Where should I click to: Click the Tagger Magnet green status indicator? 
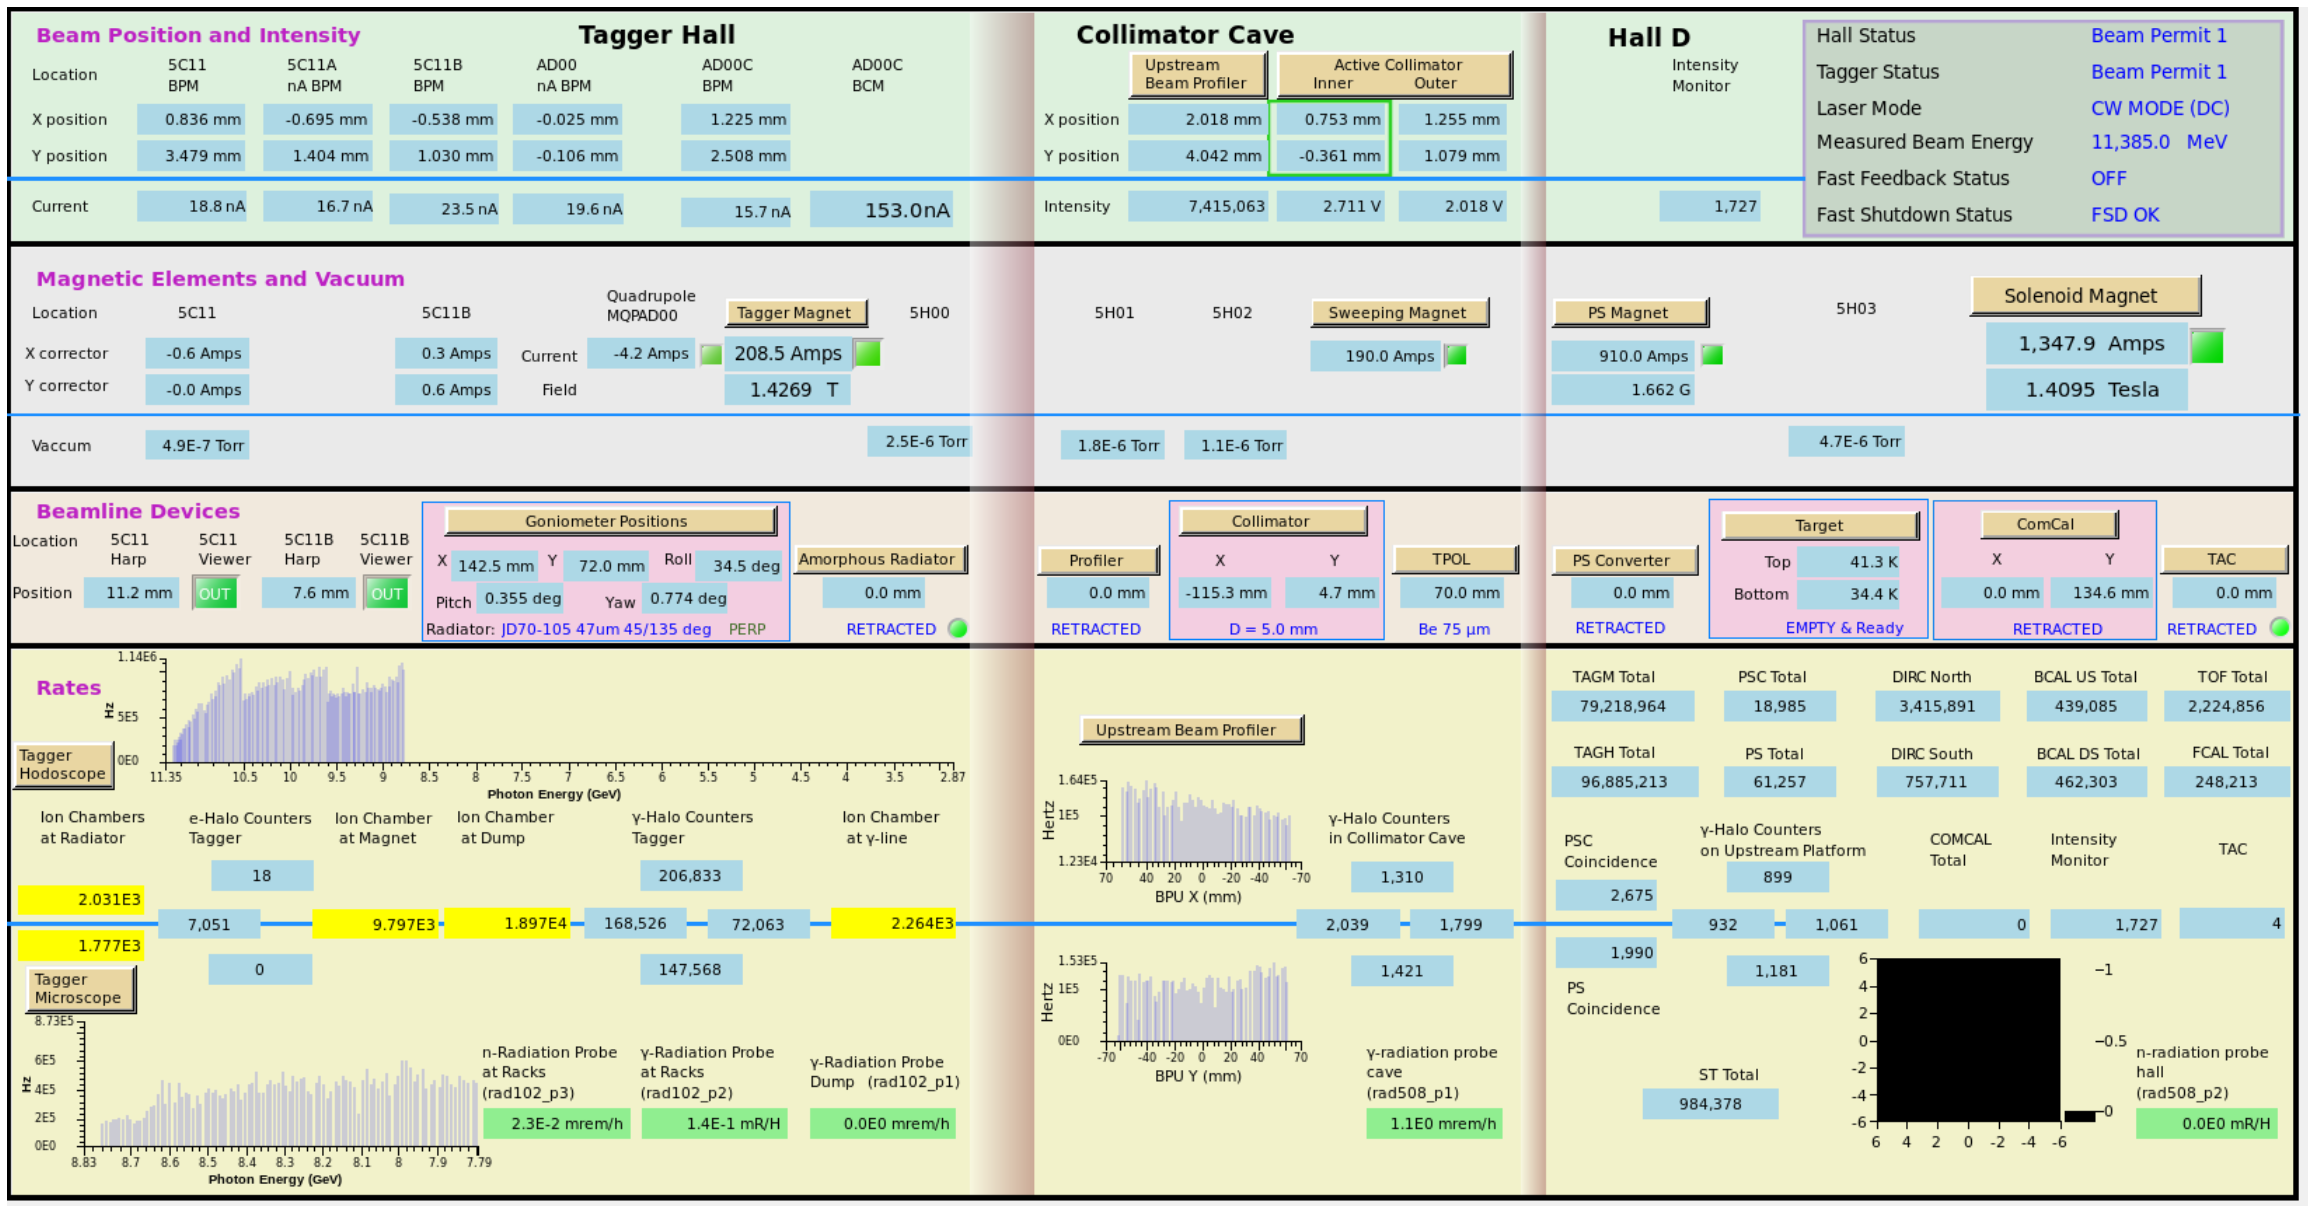(x=867, y=353)
